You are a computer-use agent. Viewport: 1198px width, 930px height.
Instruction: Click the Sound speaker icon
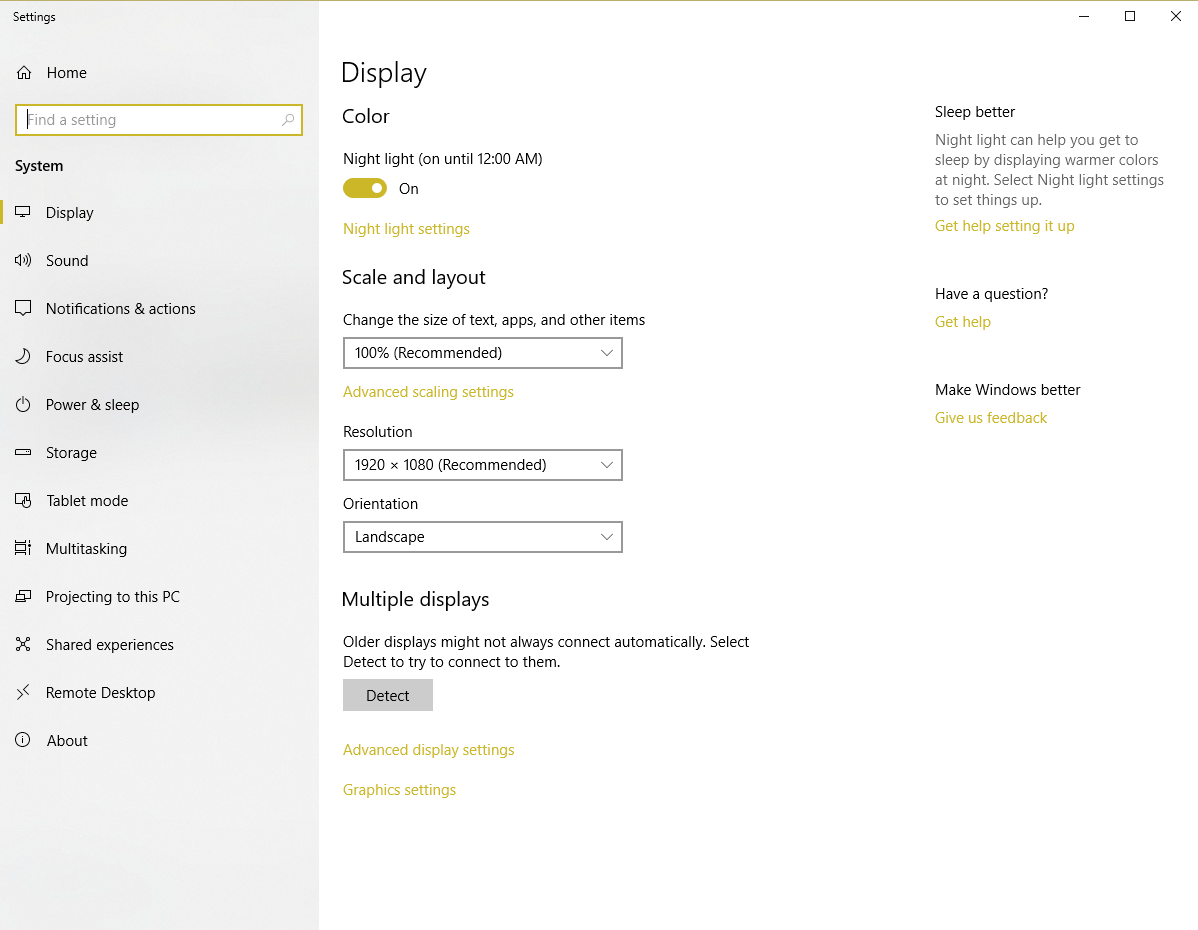pyautogui.click(x=23, y=261)
